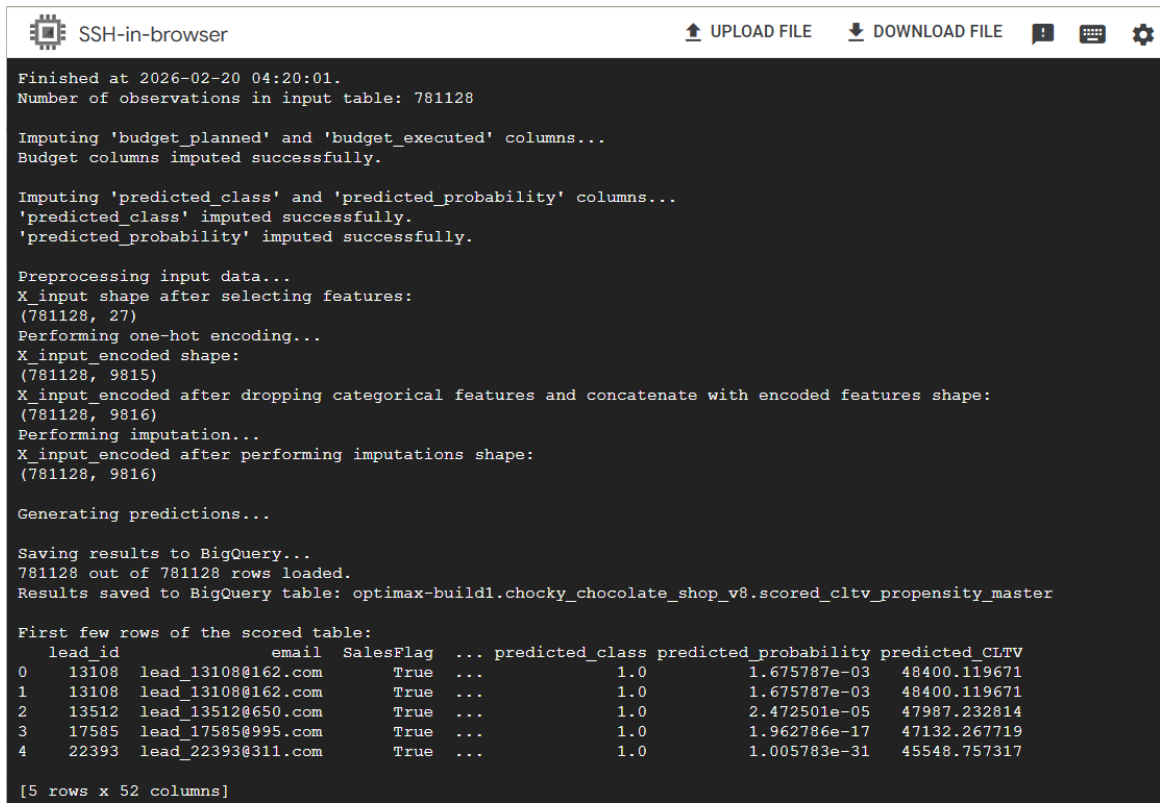Click the lead_id 22393 cell
The height and width of the screenshot is (803, 1162).
(93, 751)
